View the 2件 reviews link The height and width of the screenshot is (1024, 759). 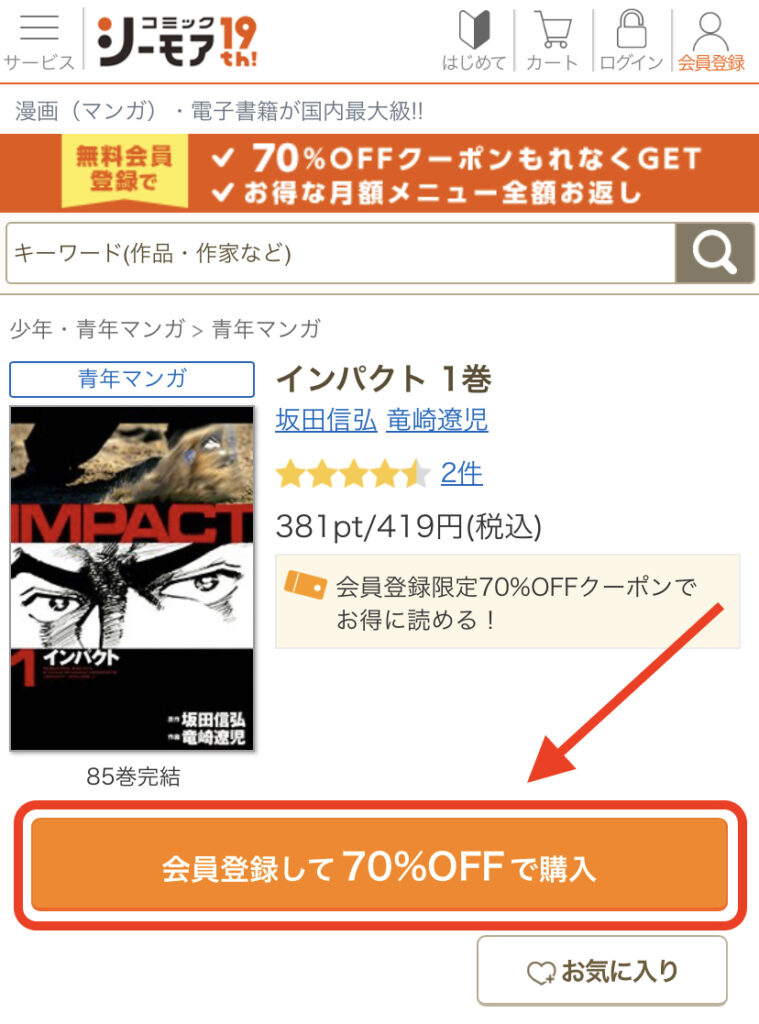(461, 473)
